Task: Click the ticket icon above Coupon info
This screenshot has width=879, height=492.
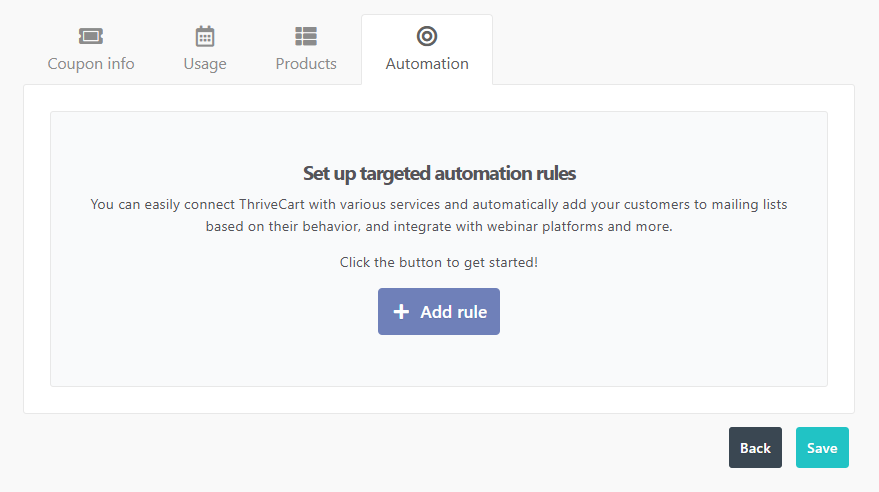Action: tap(91, 36)
